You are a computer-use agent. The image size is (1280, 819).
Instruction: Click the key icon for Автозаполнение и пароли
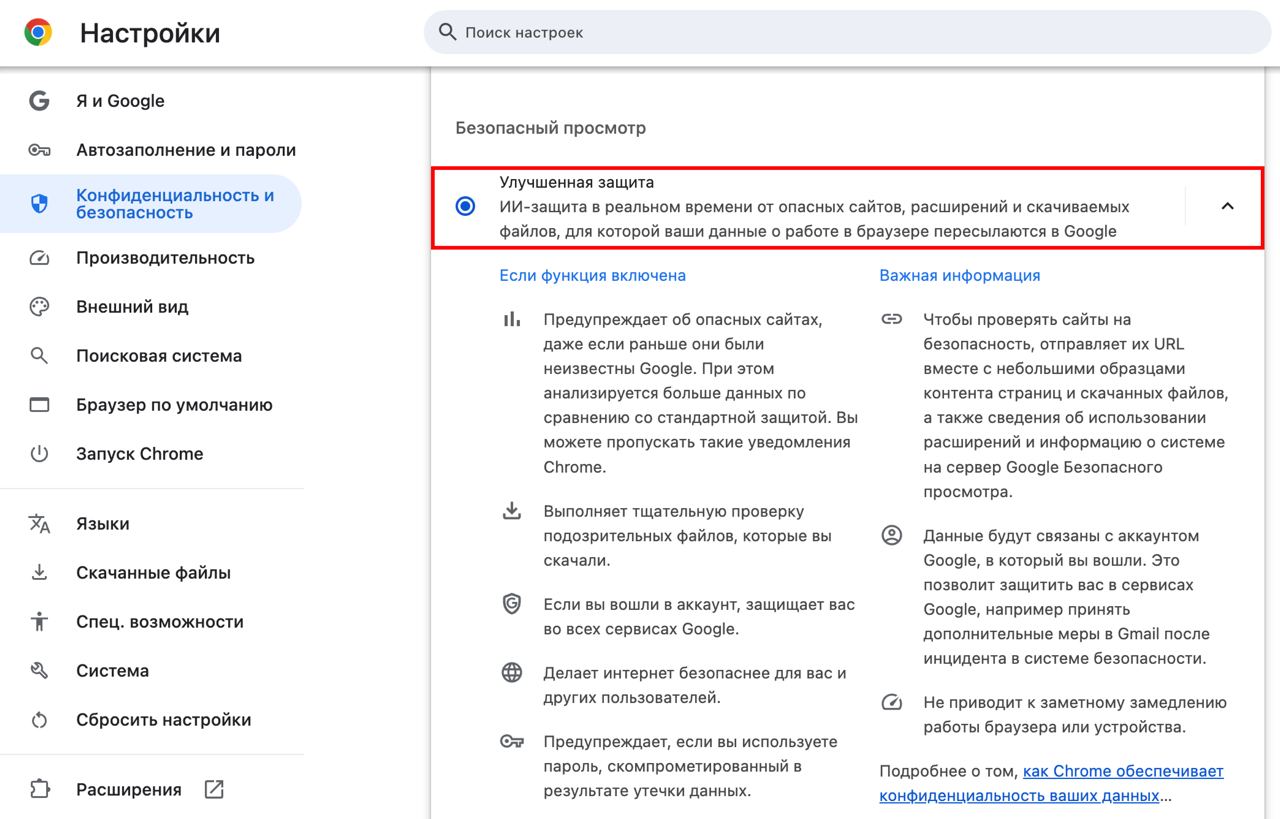pyautogui.click(x=39, y=150)
